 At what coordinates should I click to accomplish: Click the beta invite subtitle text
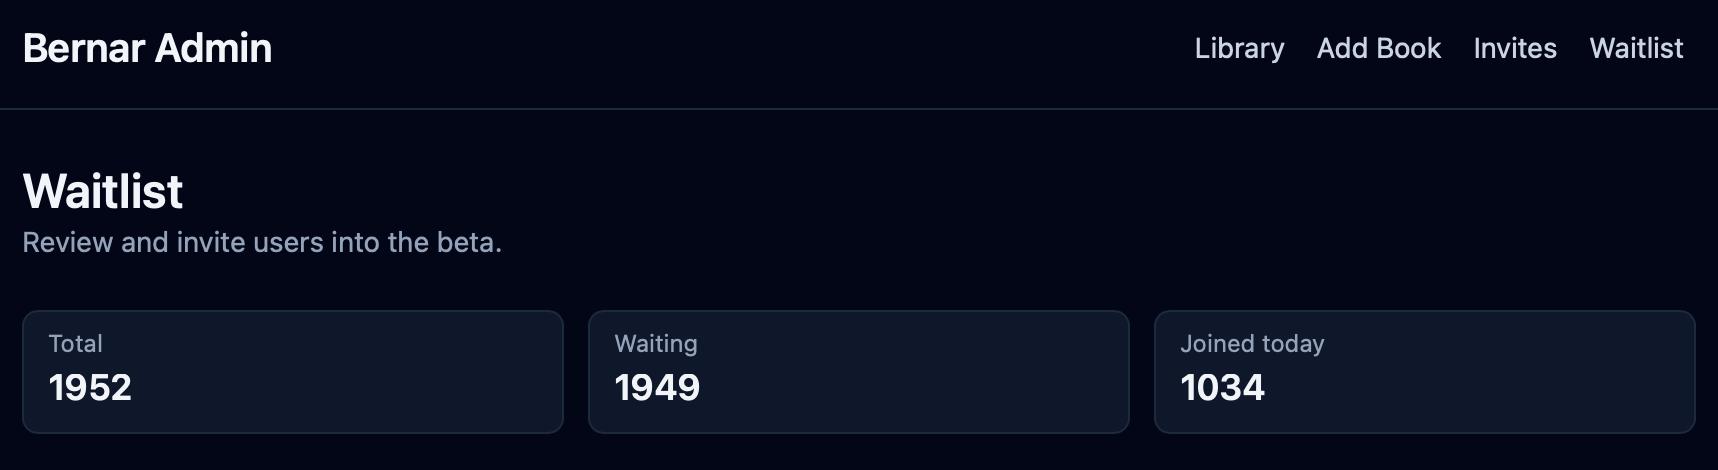262,242
